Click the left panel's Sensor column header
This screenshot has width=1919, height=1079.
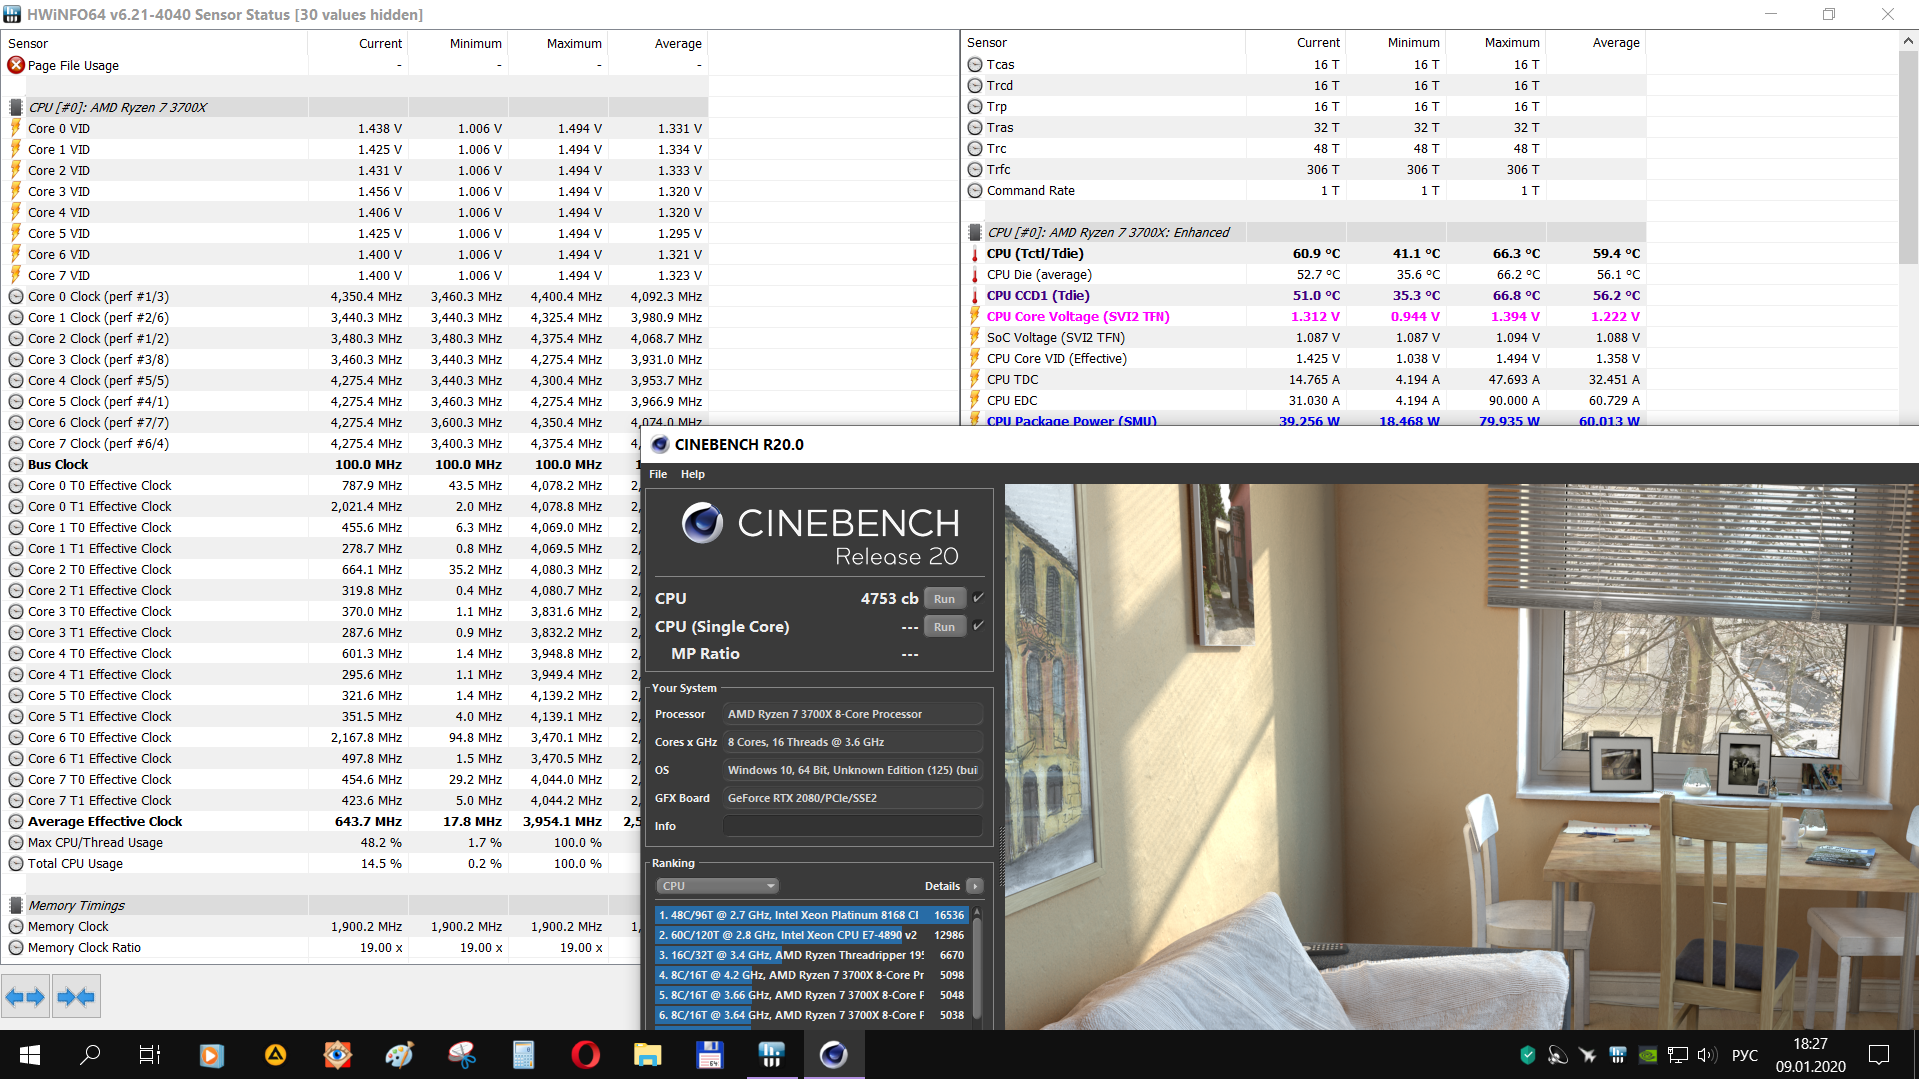(154, 43)
